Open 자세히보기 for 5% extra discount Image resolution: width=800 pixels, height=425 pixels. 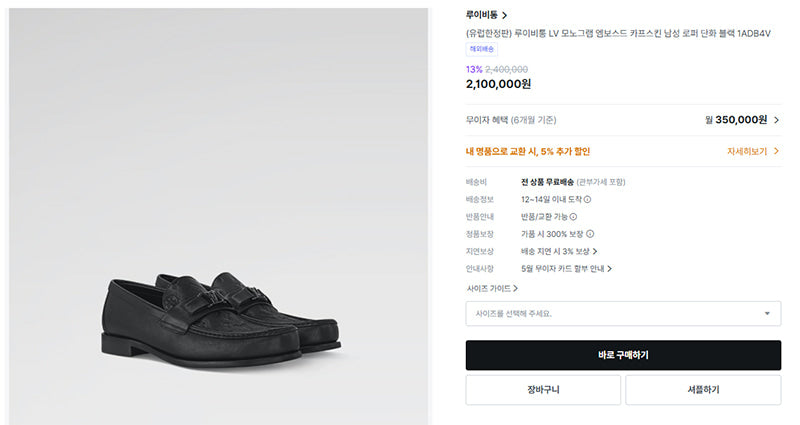747,152
